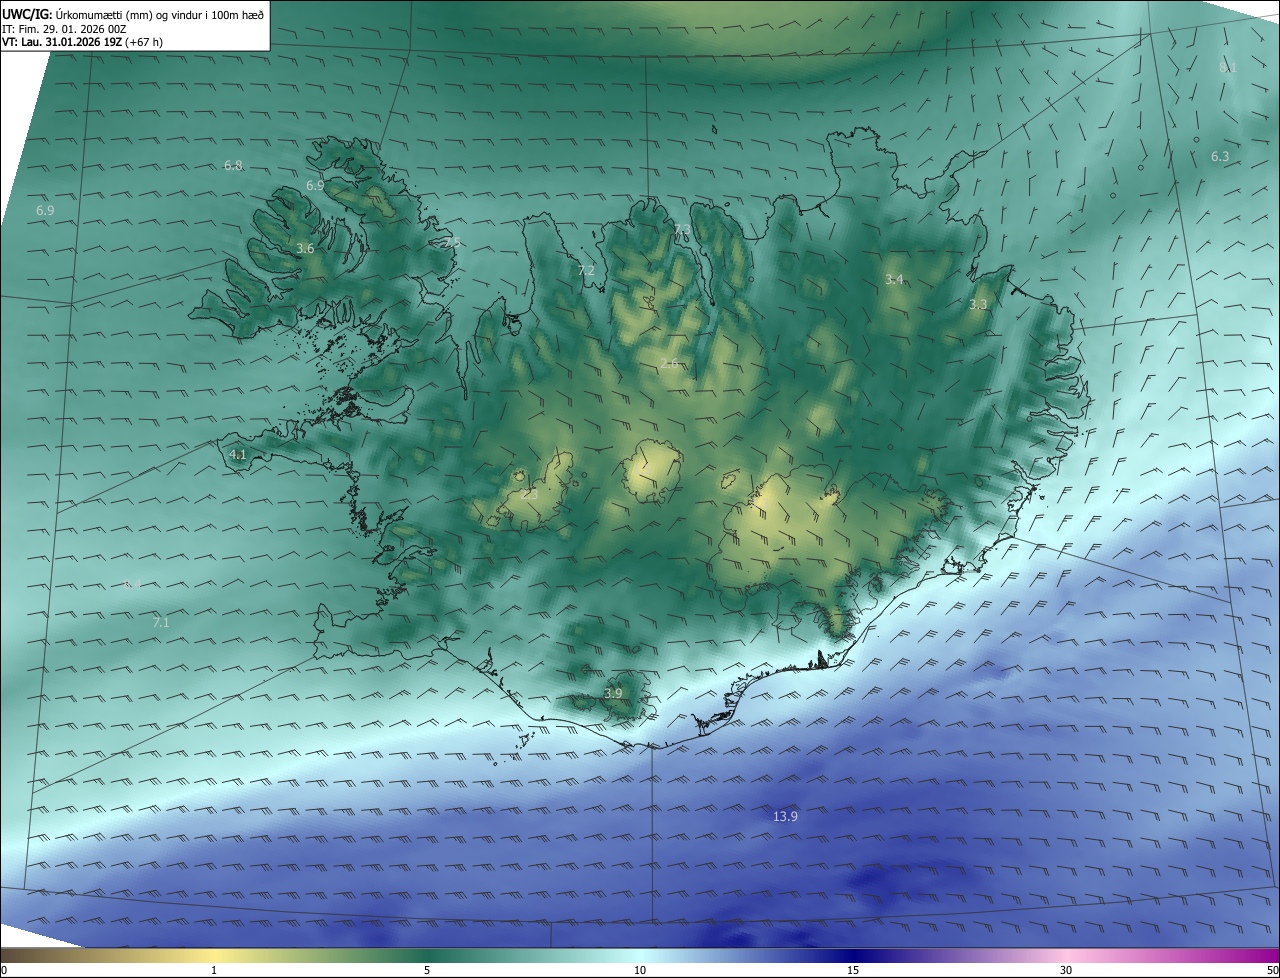Click the 8.1 value label on map
Screen dimensions: 1280x978
(x=1228, y=67)
